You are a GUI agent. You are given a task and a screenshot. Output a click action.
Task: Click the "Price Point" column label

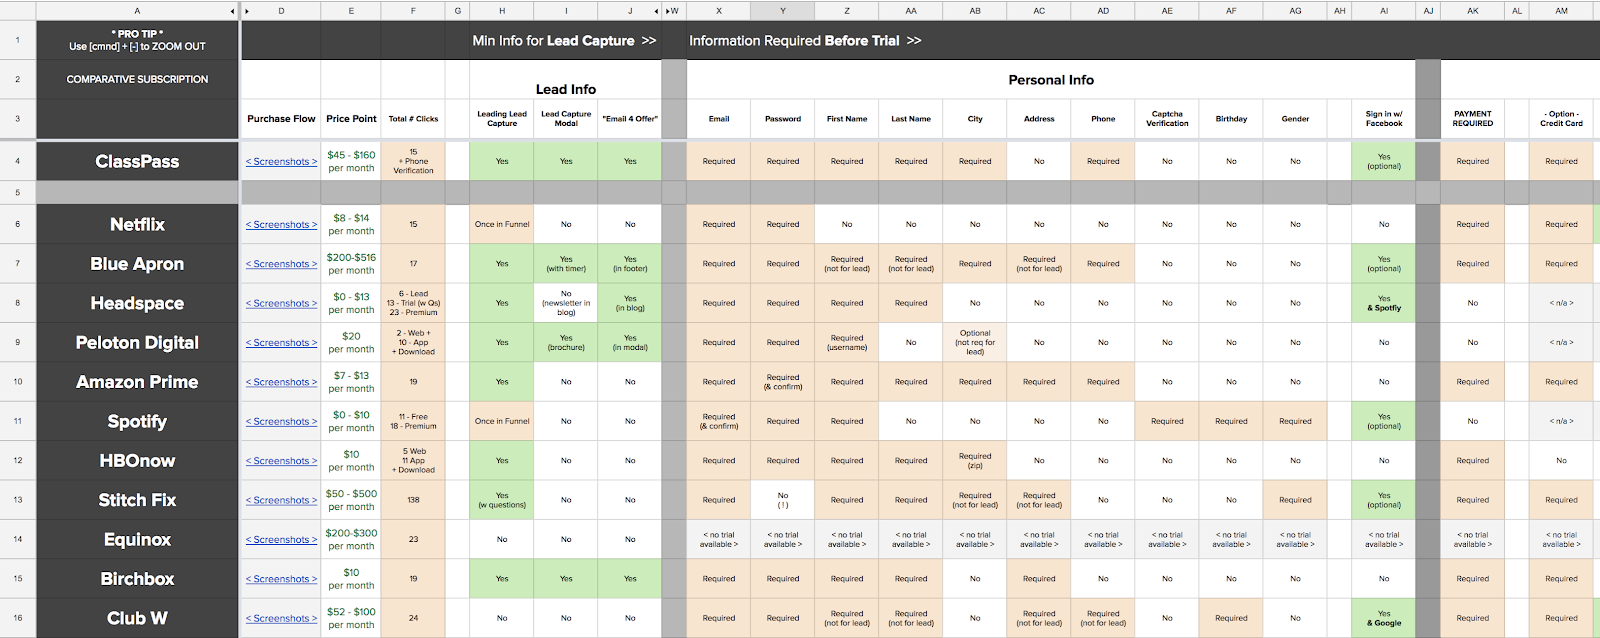351,119
